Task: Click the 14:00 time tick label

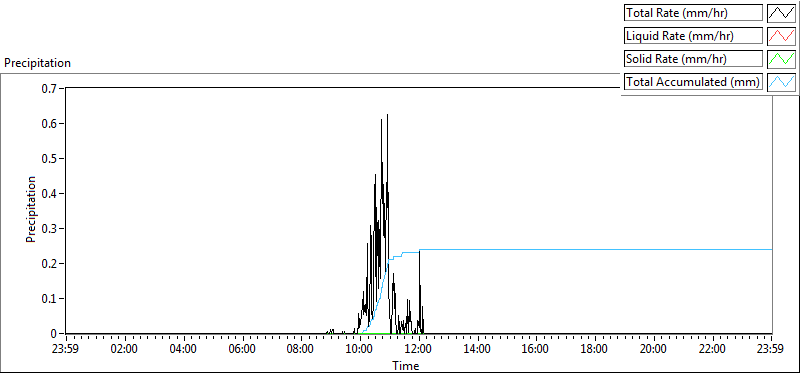Action: point(478,350)
